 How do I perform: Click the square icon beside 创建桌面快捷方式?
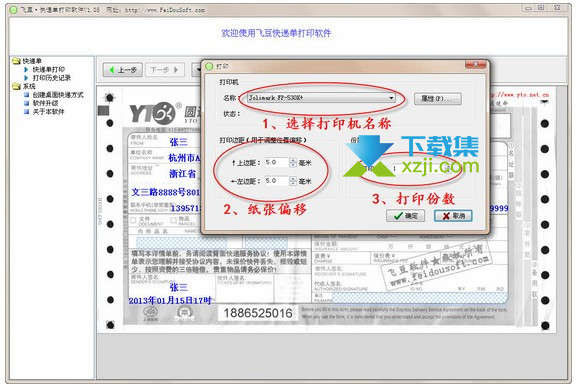pyautogui.click(x=26, y=95)
